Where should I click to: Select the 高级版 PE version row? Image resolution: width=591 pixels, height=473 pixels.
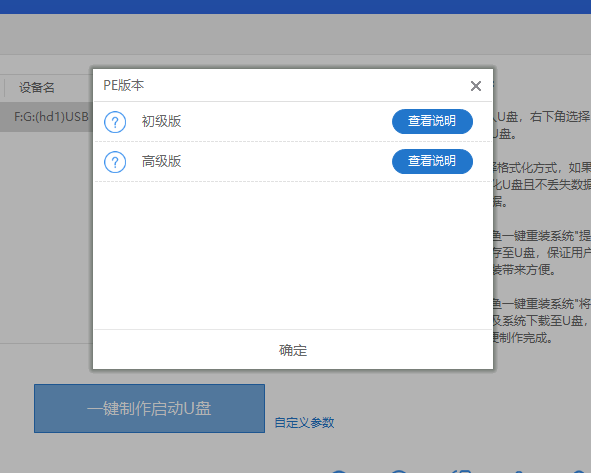(x=293, y=162)
